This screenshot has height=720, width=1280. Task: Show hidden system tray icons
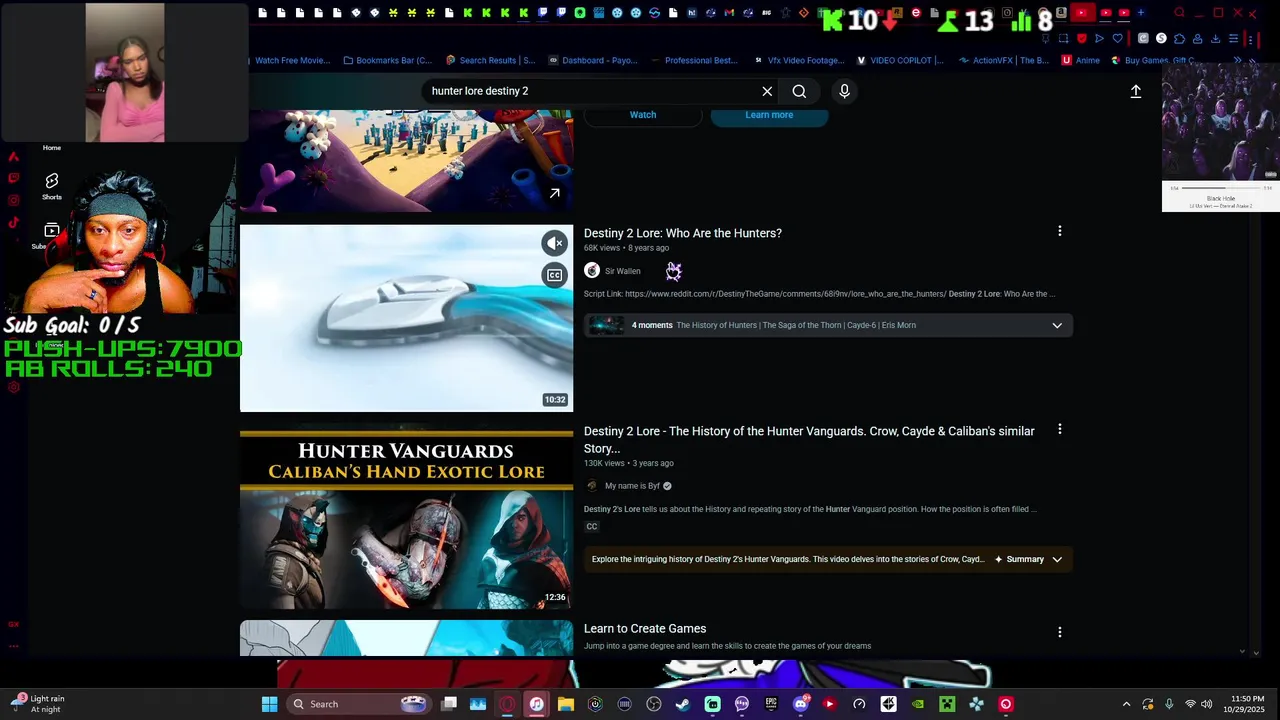[x=1126, y=704]
